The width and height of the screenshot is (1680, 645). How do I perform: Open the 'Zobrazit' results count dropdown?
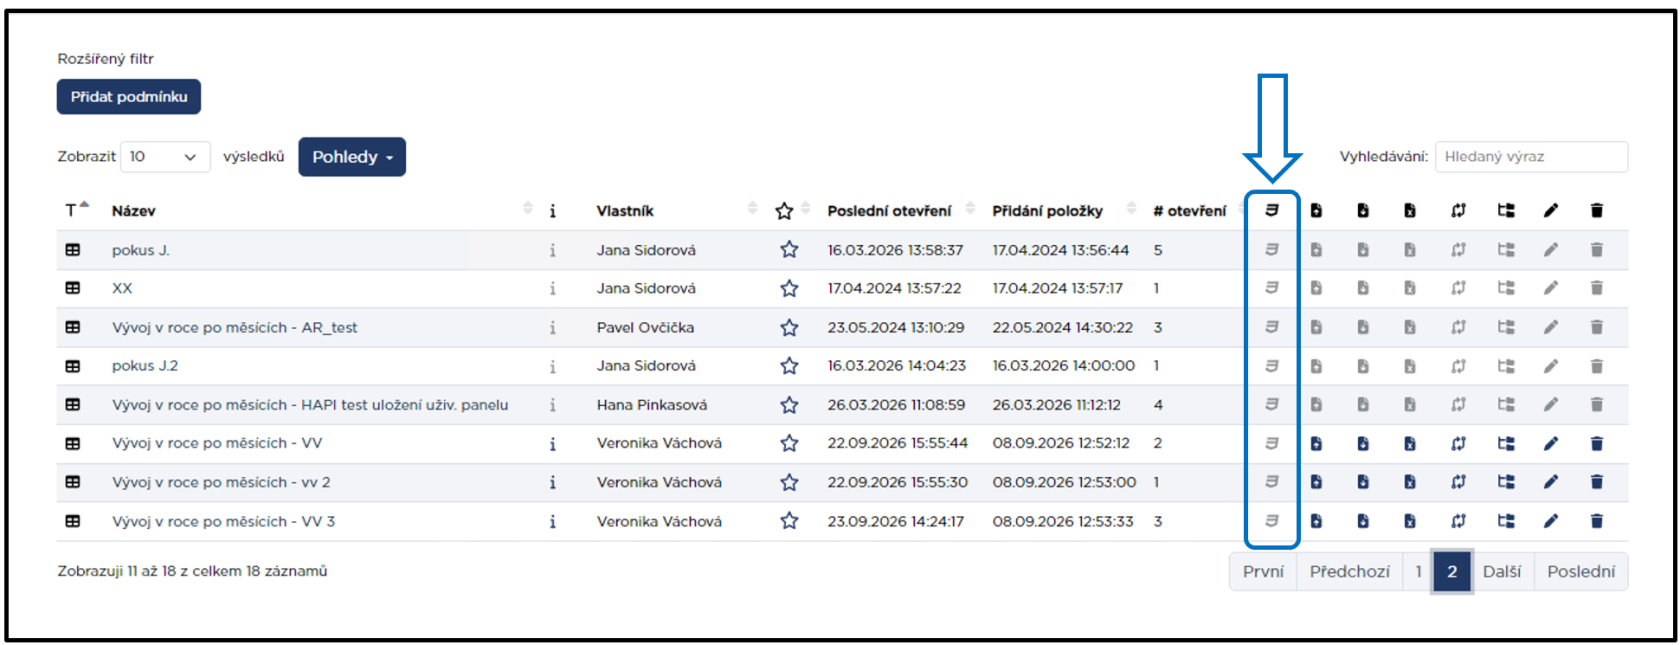click(x=165, y=157)
